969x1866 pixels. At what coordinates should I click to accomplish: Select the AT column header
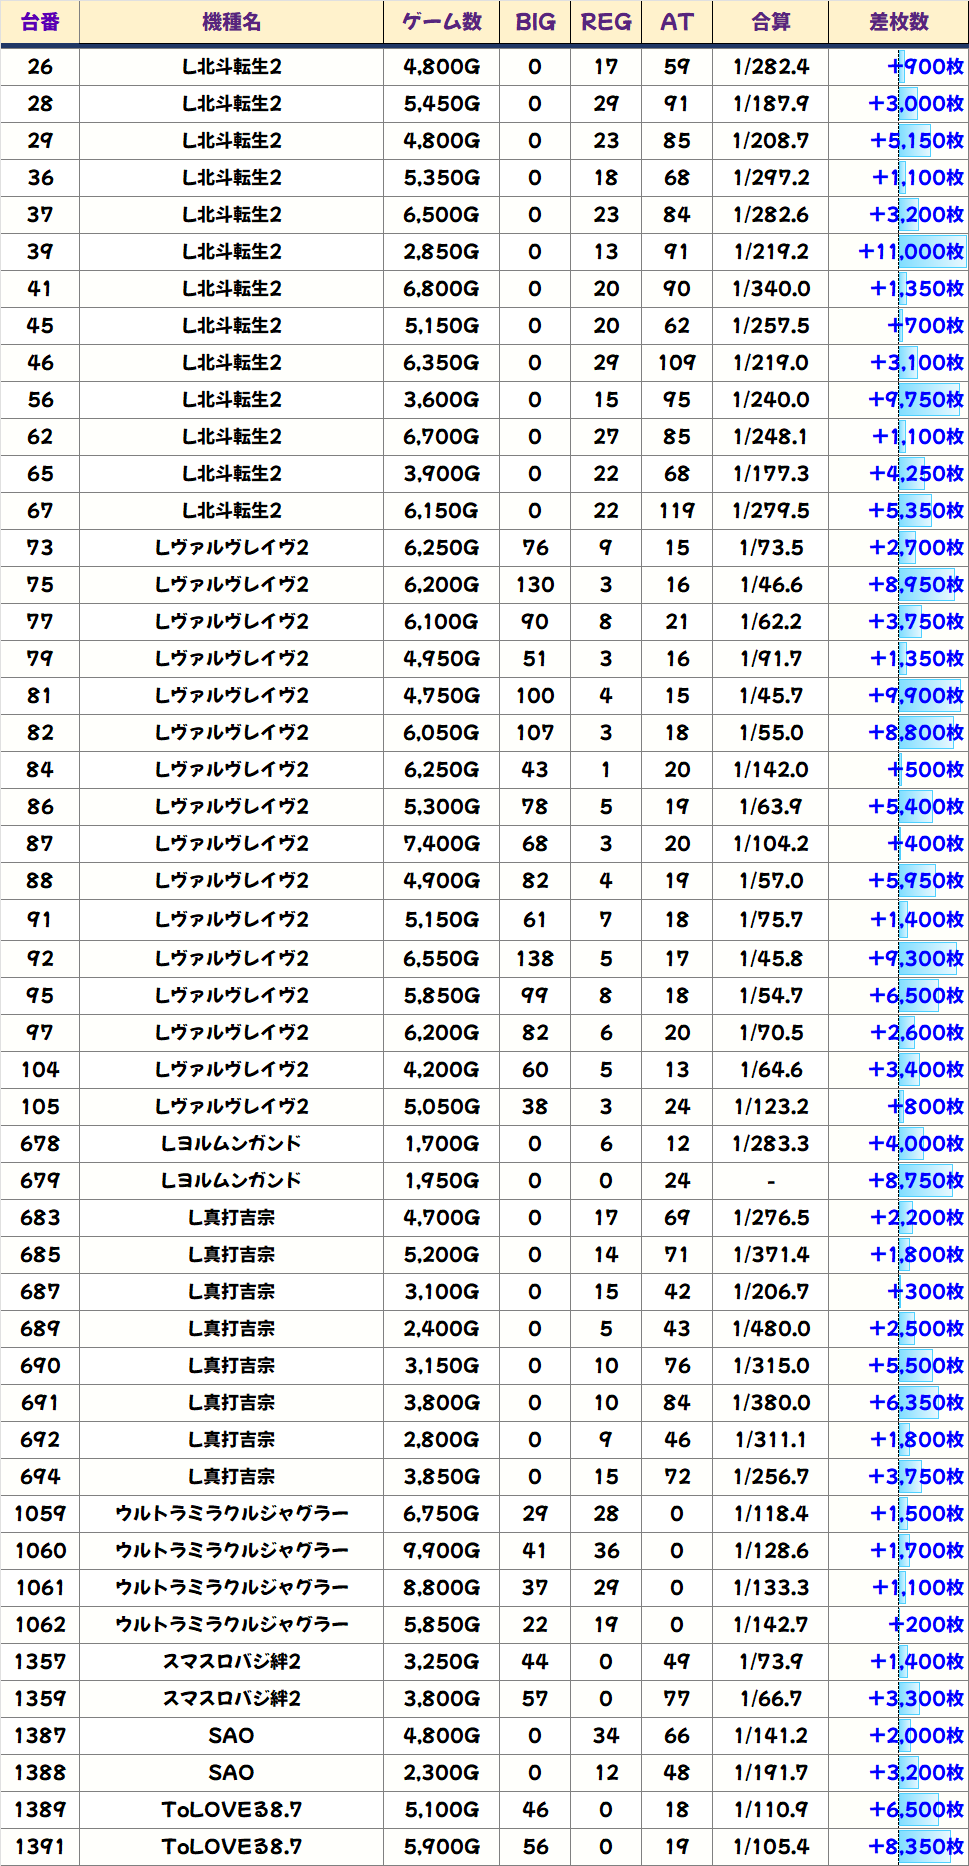pyautogui.click(x=677, y=22)
